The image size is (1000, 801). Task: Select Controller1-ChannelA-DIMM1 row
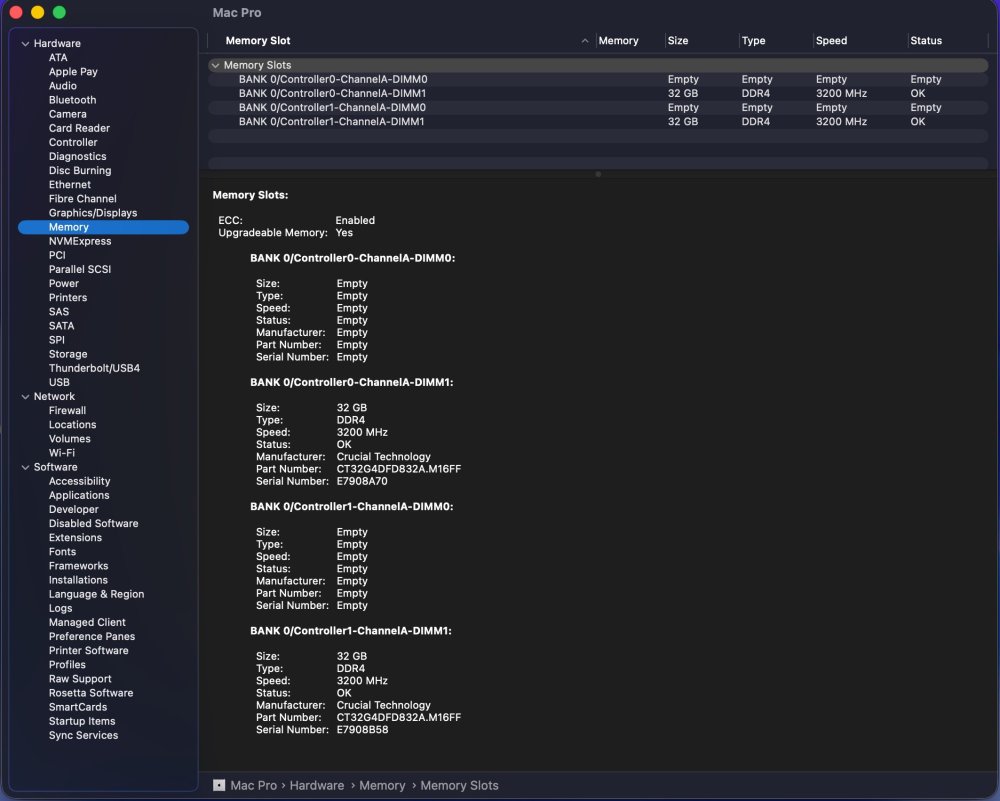point(598,121)
